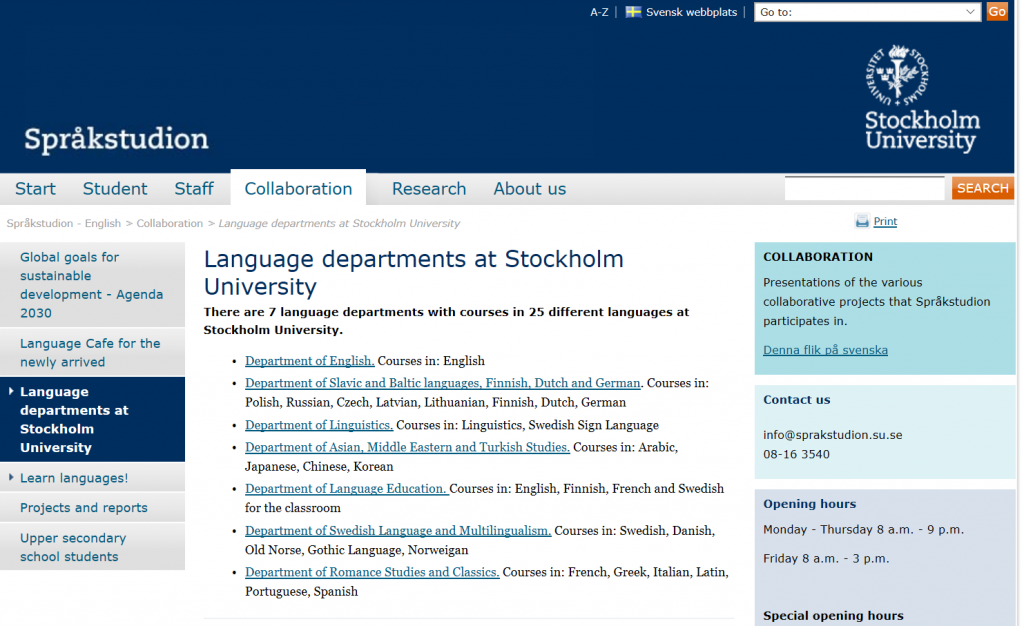The width and height of the screenshot is (1024, 626).
Task: Open Department of Romance Studies and Classics
Action: click(x=372, y=572)
